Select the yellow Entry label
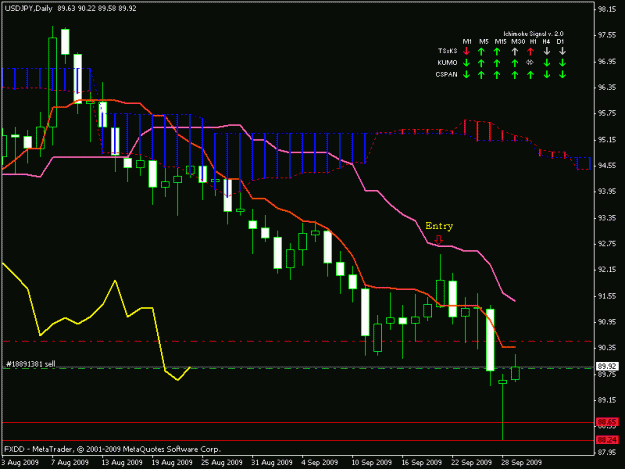Viewport: 625px width, 469px height. point(439,226)
